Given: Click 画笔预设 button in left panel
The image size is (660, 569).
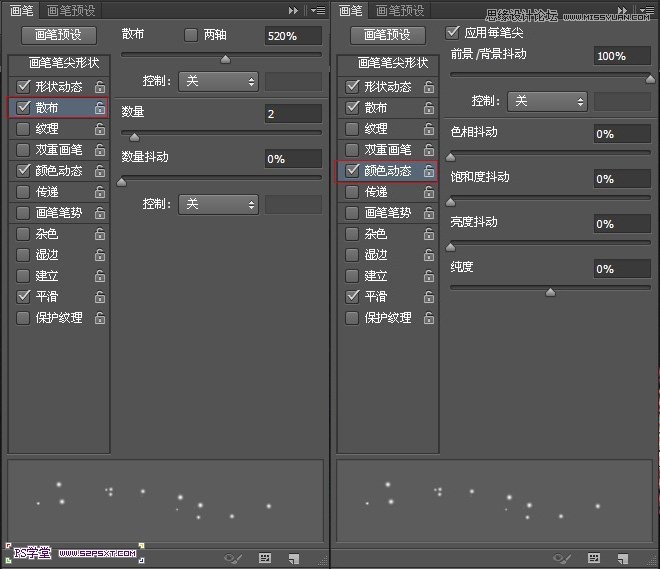Looking at the screenshot, I should pos(59,35).
